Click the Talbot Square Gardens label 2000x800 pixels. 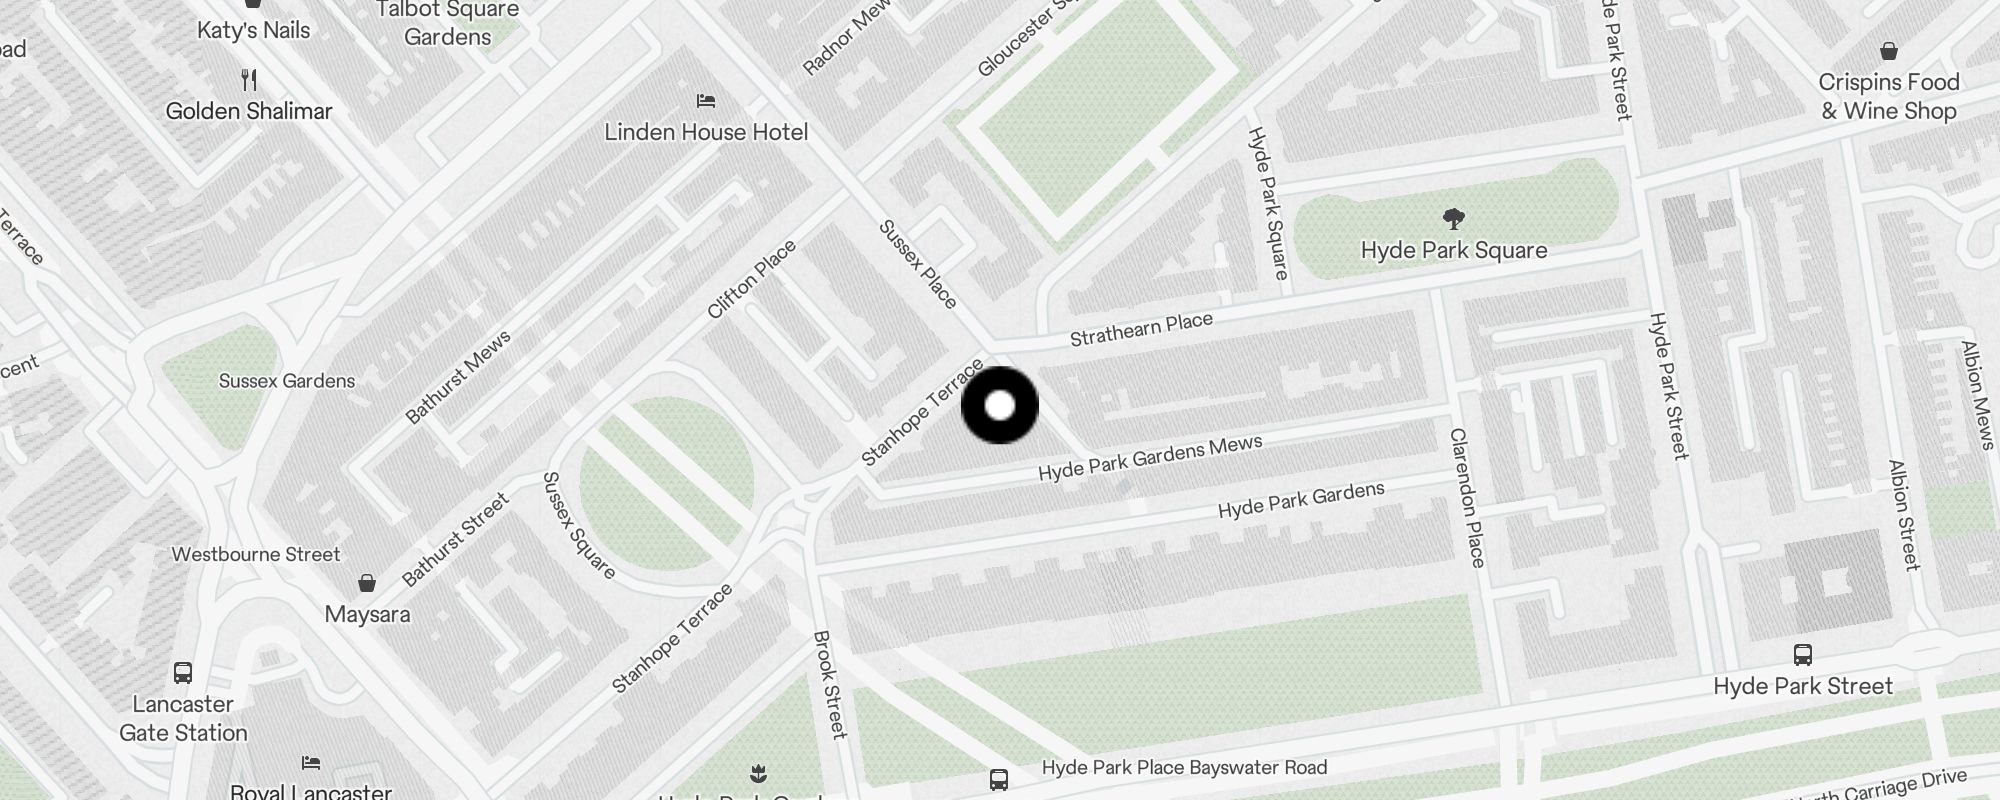coord(447,24)
